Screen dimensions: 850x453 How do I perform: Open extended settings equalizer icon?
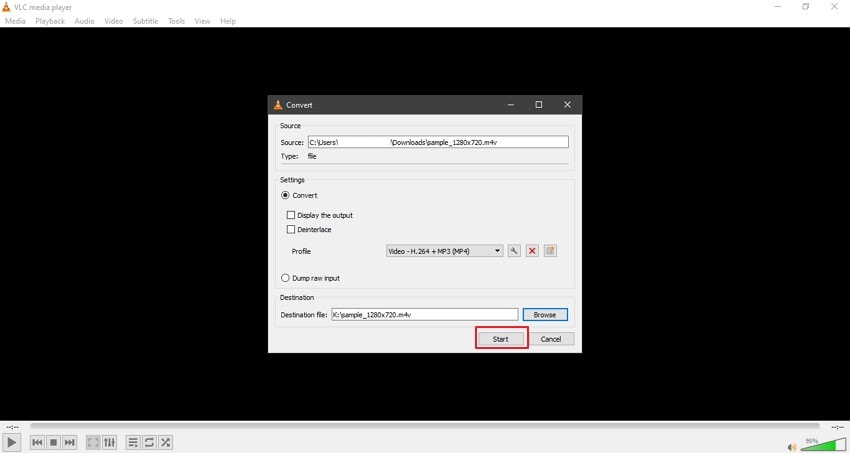(110, 443)
